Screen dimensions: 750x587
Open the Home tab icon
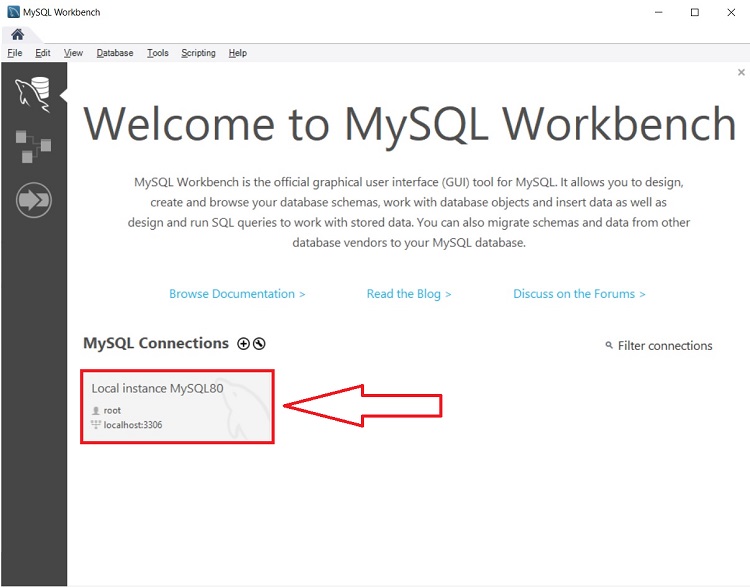click(x=18, y=34)
